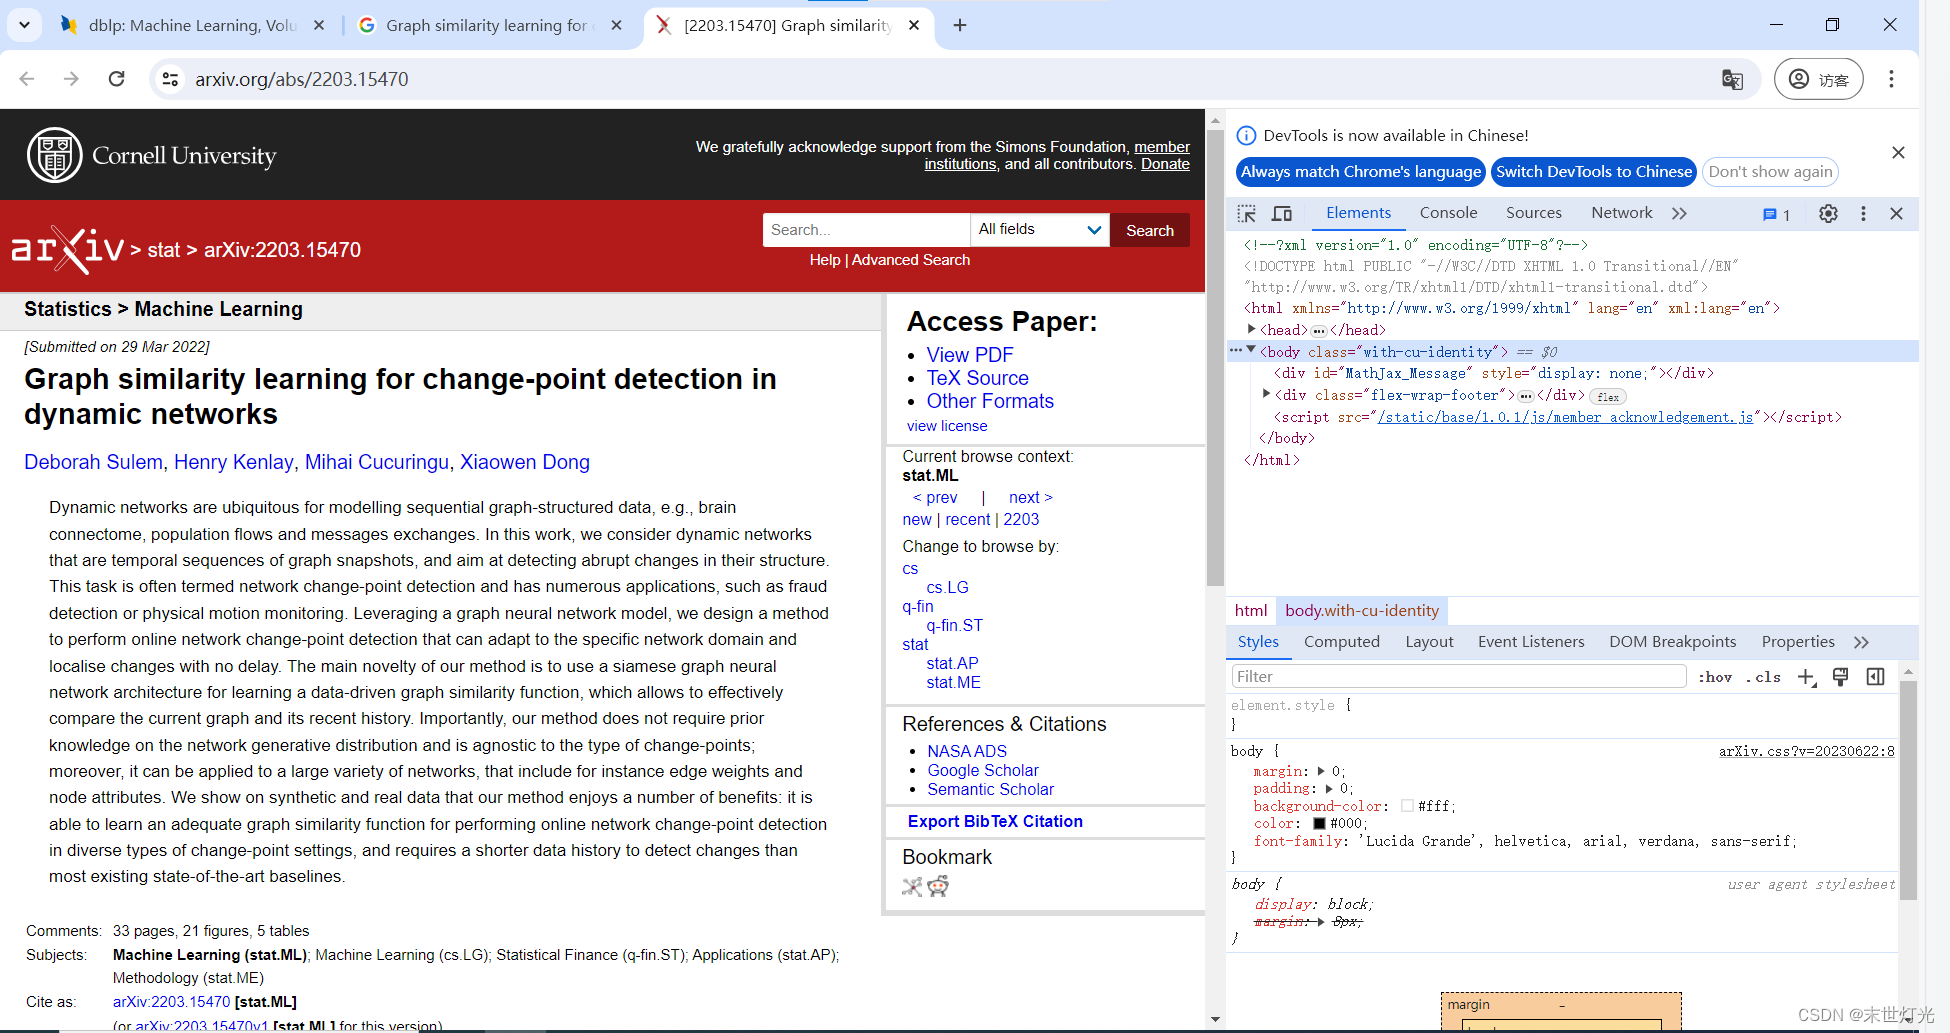Open arXiv.css source link

pyautogui.click(x=1806, y=751)
